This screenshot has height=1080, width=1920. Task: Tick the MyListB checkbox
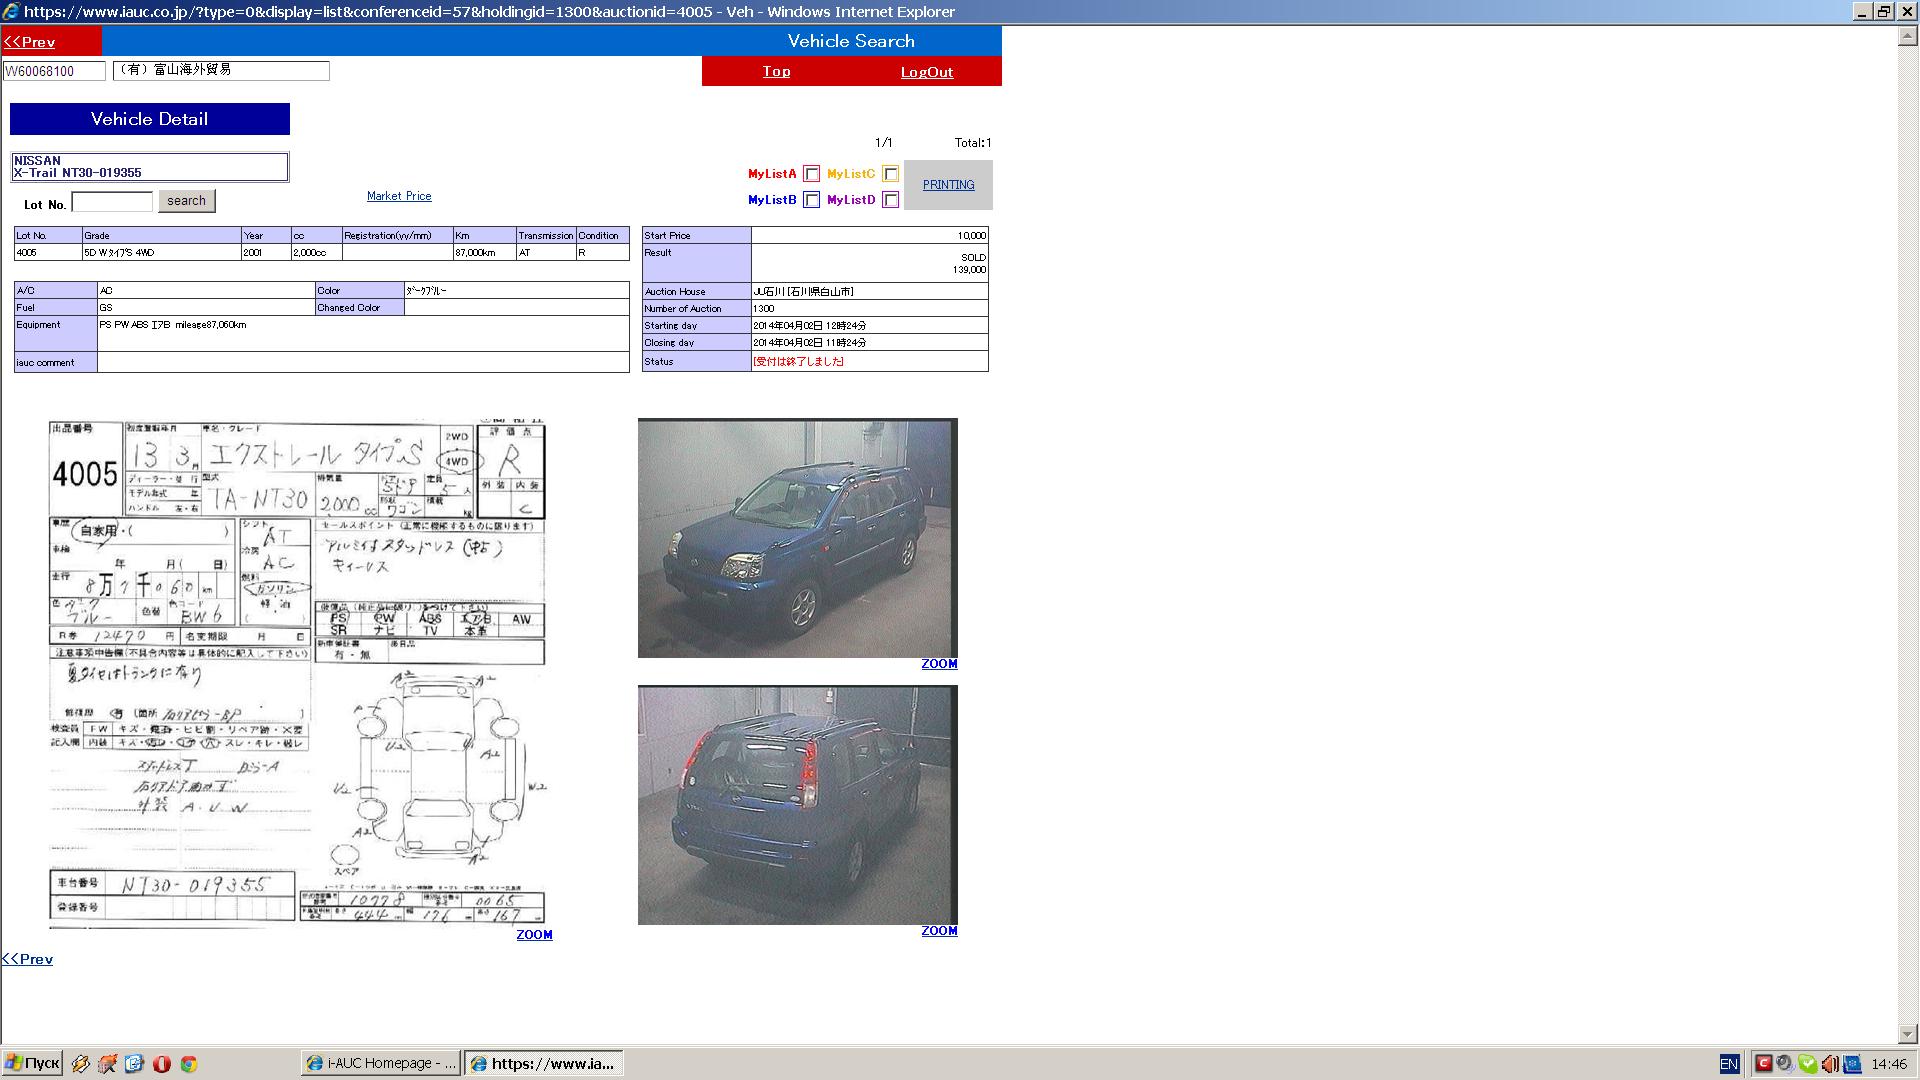[x=811, y=200]
